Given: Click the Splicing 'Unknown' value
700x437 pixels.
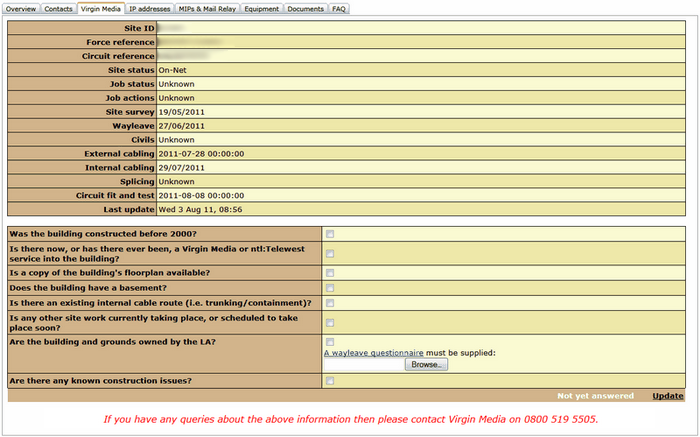Looking at the screenshot, I should (176, 182).
